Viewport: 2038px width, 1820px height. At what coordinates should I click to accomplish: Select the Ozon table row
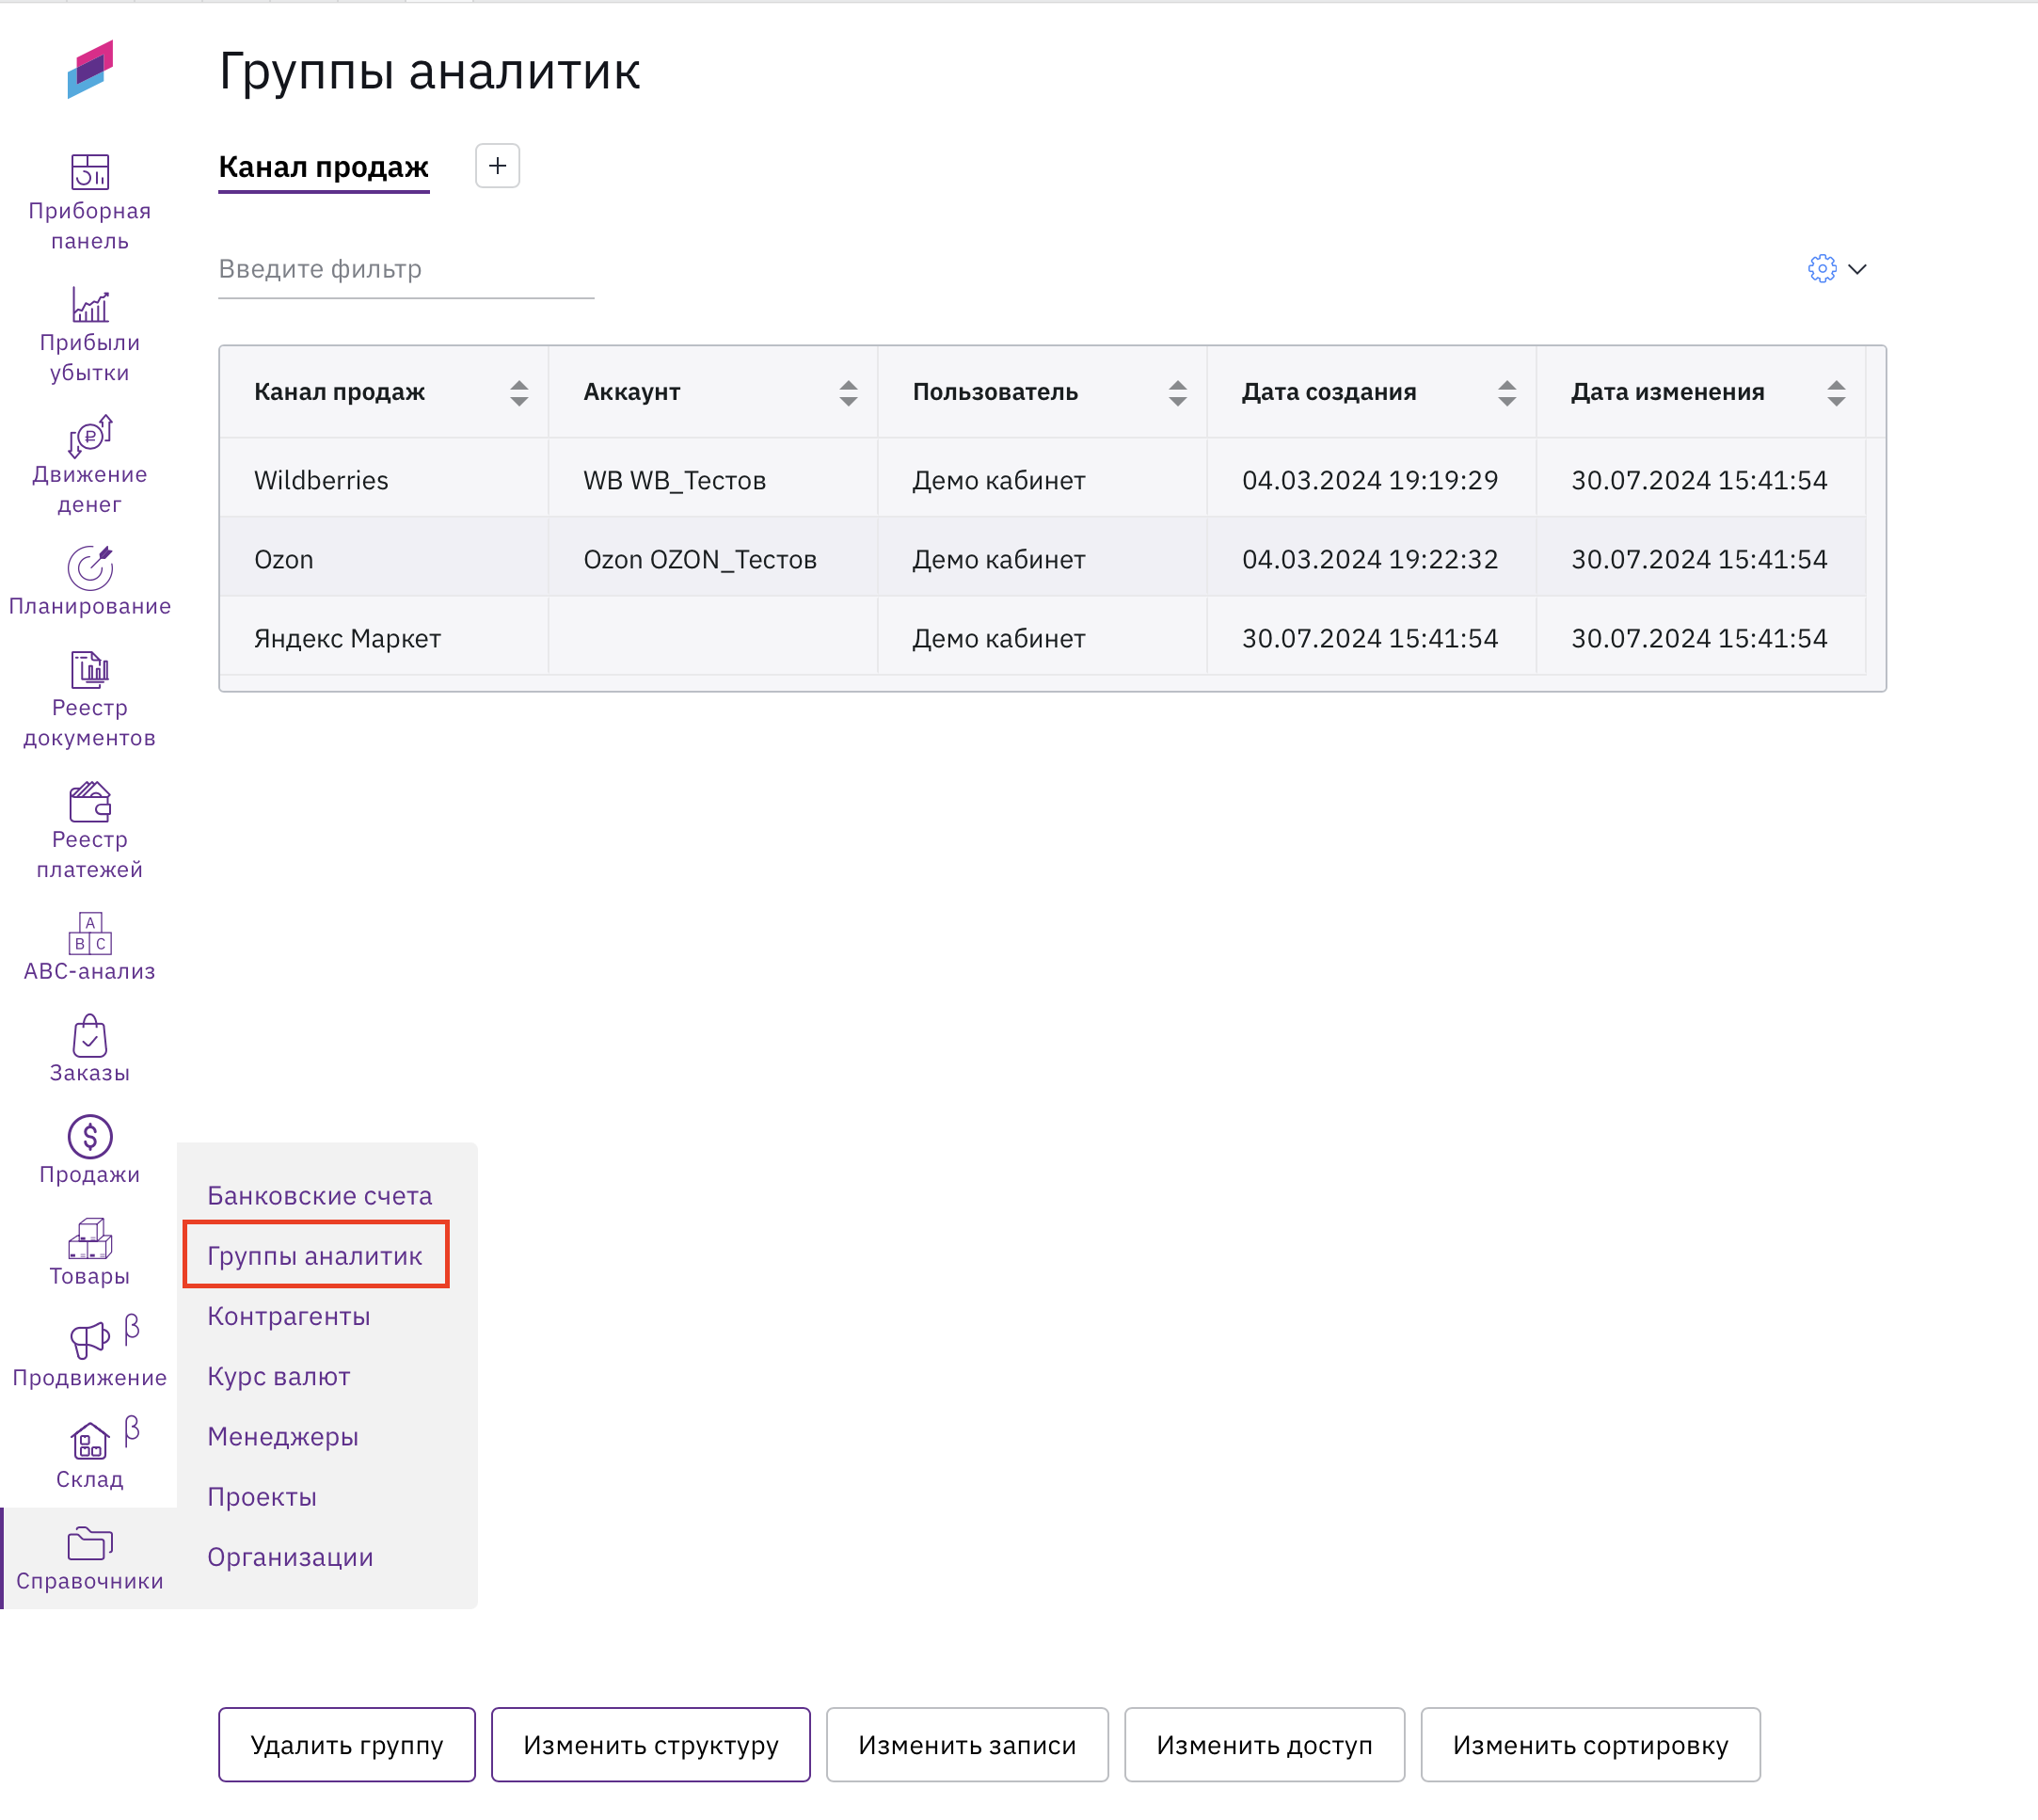(x=1042, y=559)
